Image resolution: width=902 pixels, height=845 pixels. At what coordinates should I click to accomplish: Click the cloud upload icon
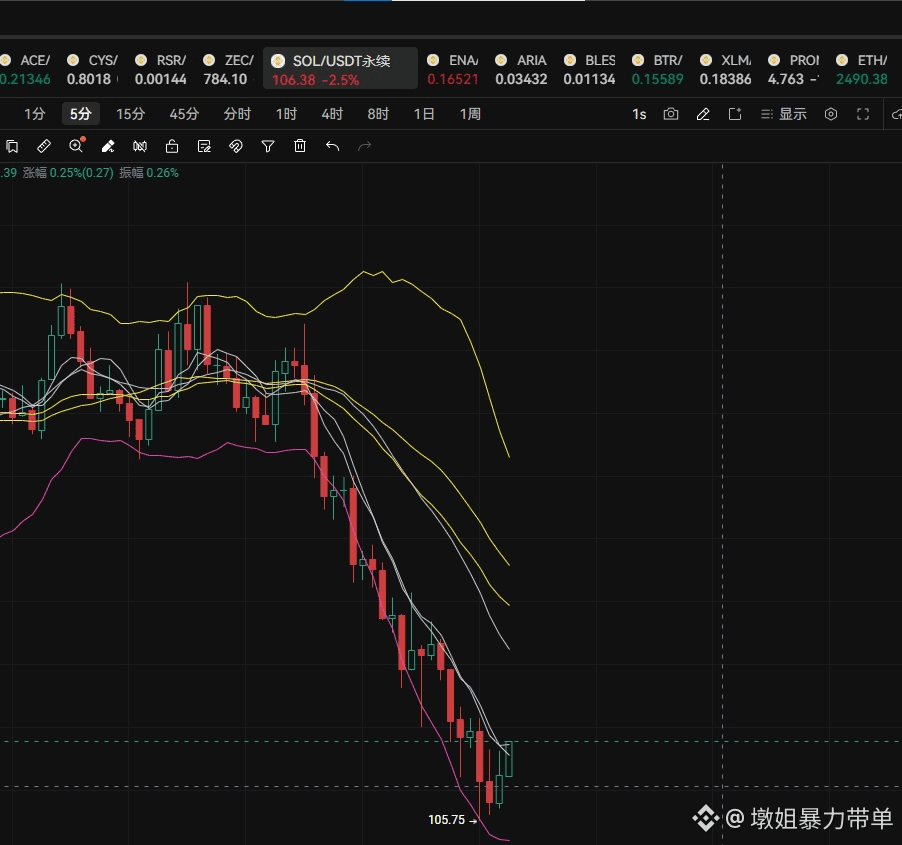(896, 114)
